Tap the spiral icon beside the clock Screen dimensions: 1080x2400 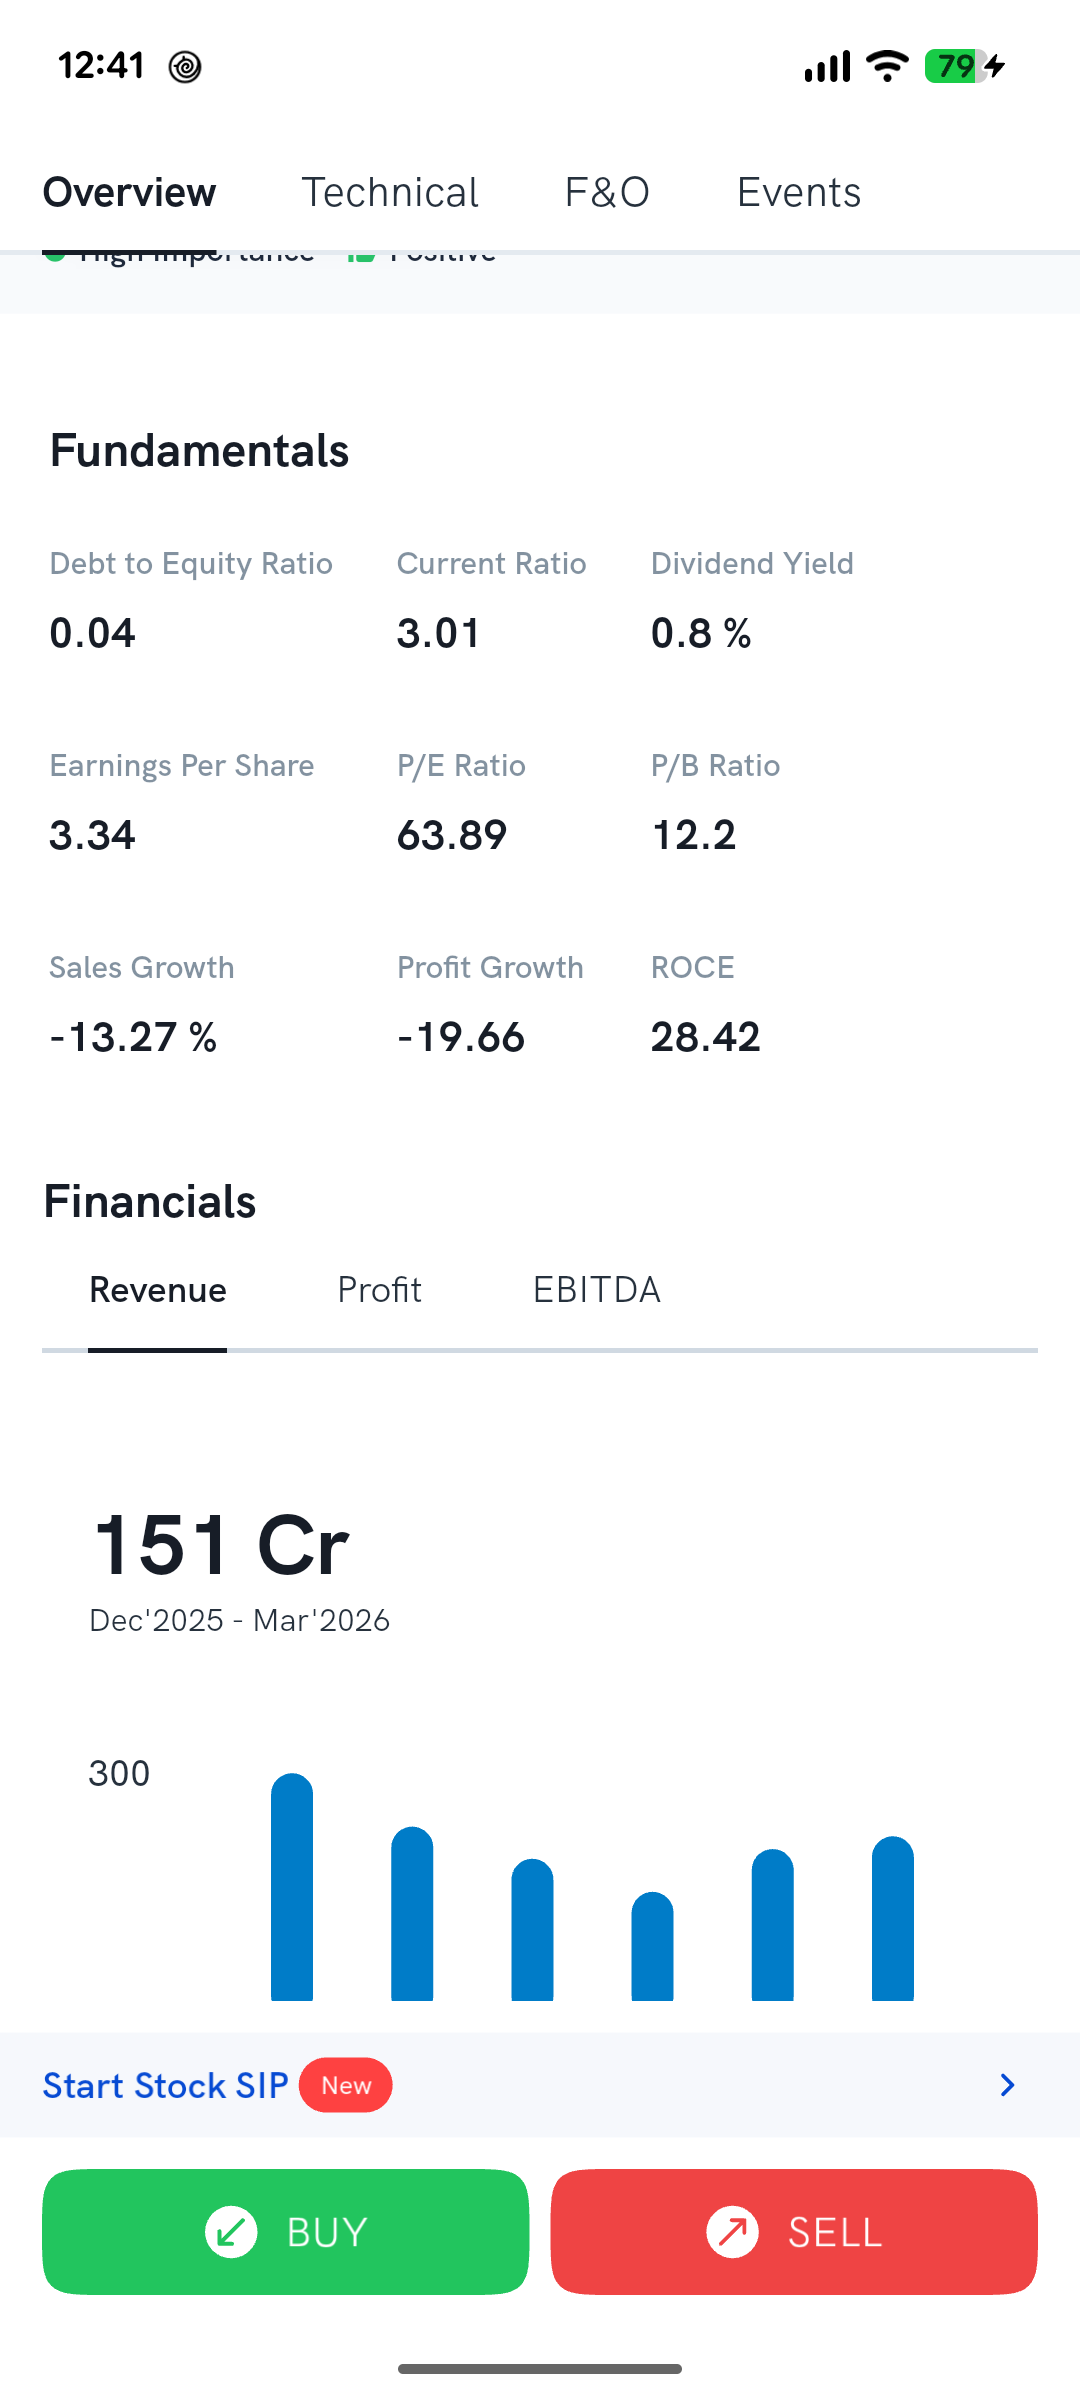(185, 67)
